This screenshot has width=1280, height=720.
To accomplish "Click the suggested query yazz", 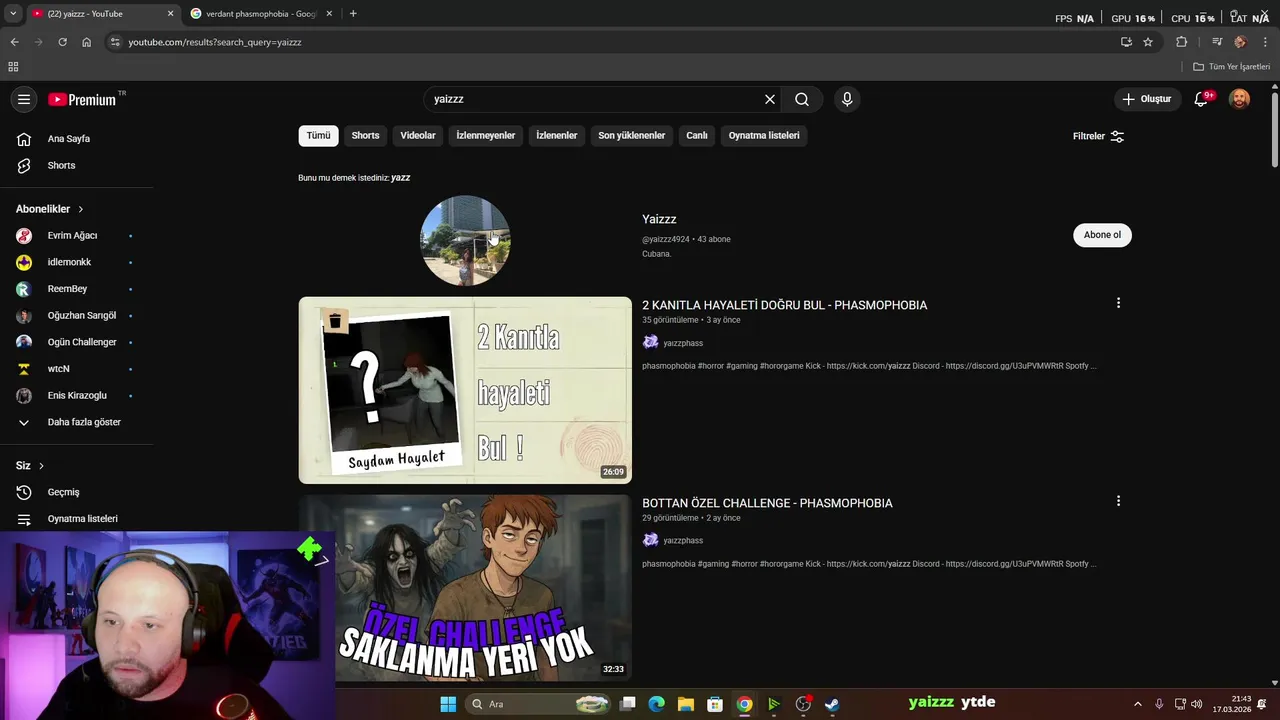I will coord(401,178).
